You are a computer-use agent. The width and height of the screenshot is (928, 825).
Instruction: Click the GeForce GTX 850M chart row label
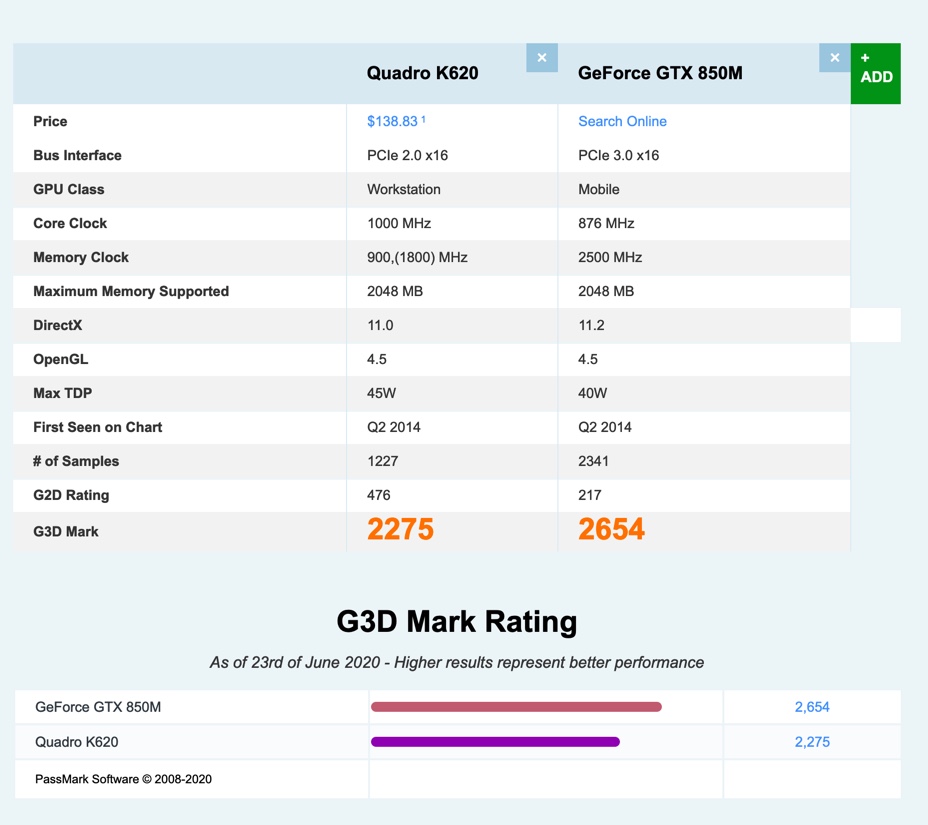point(98,707)
